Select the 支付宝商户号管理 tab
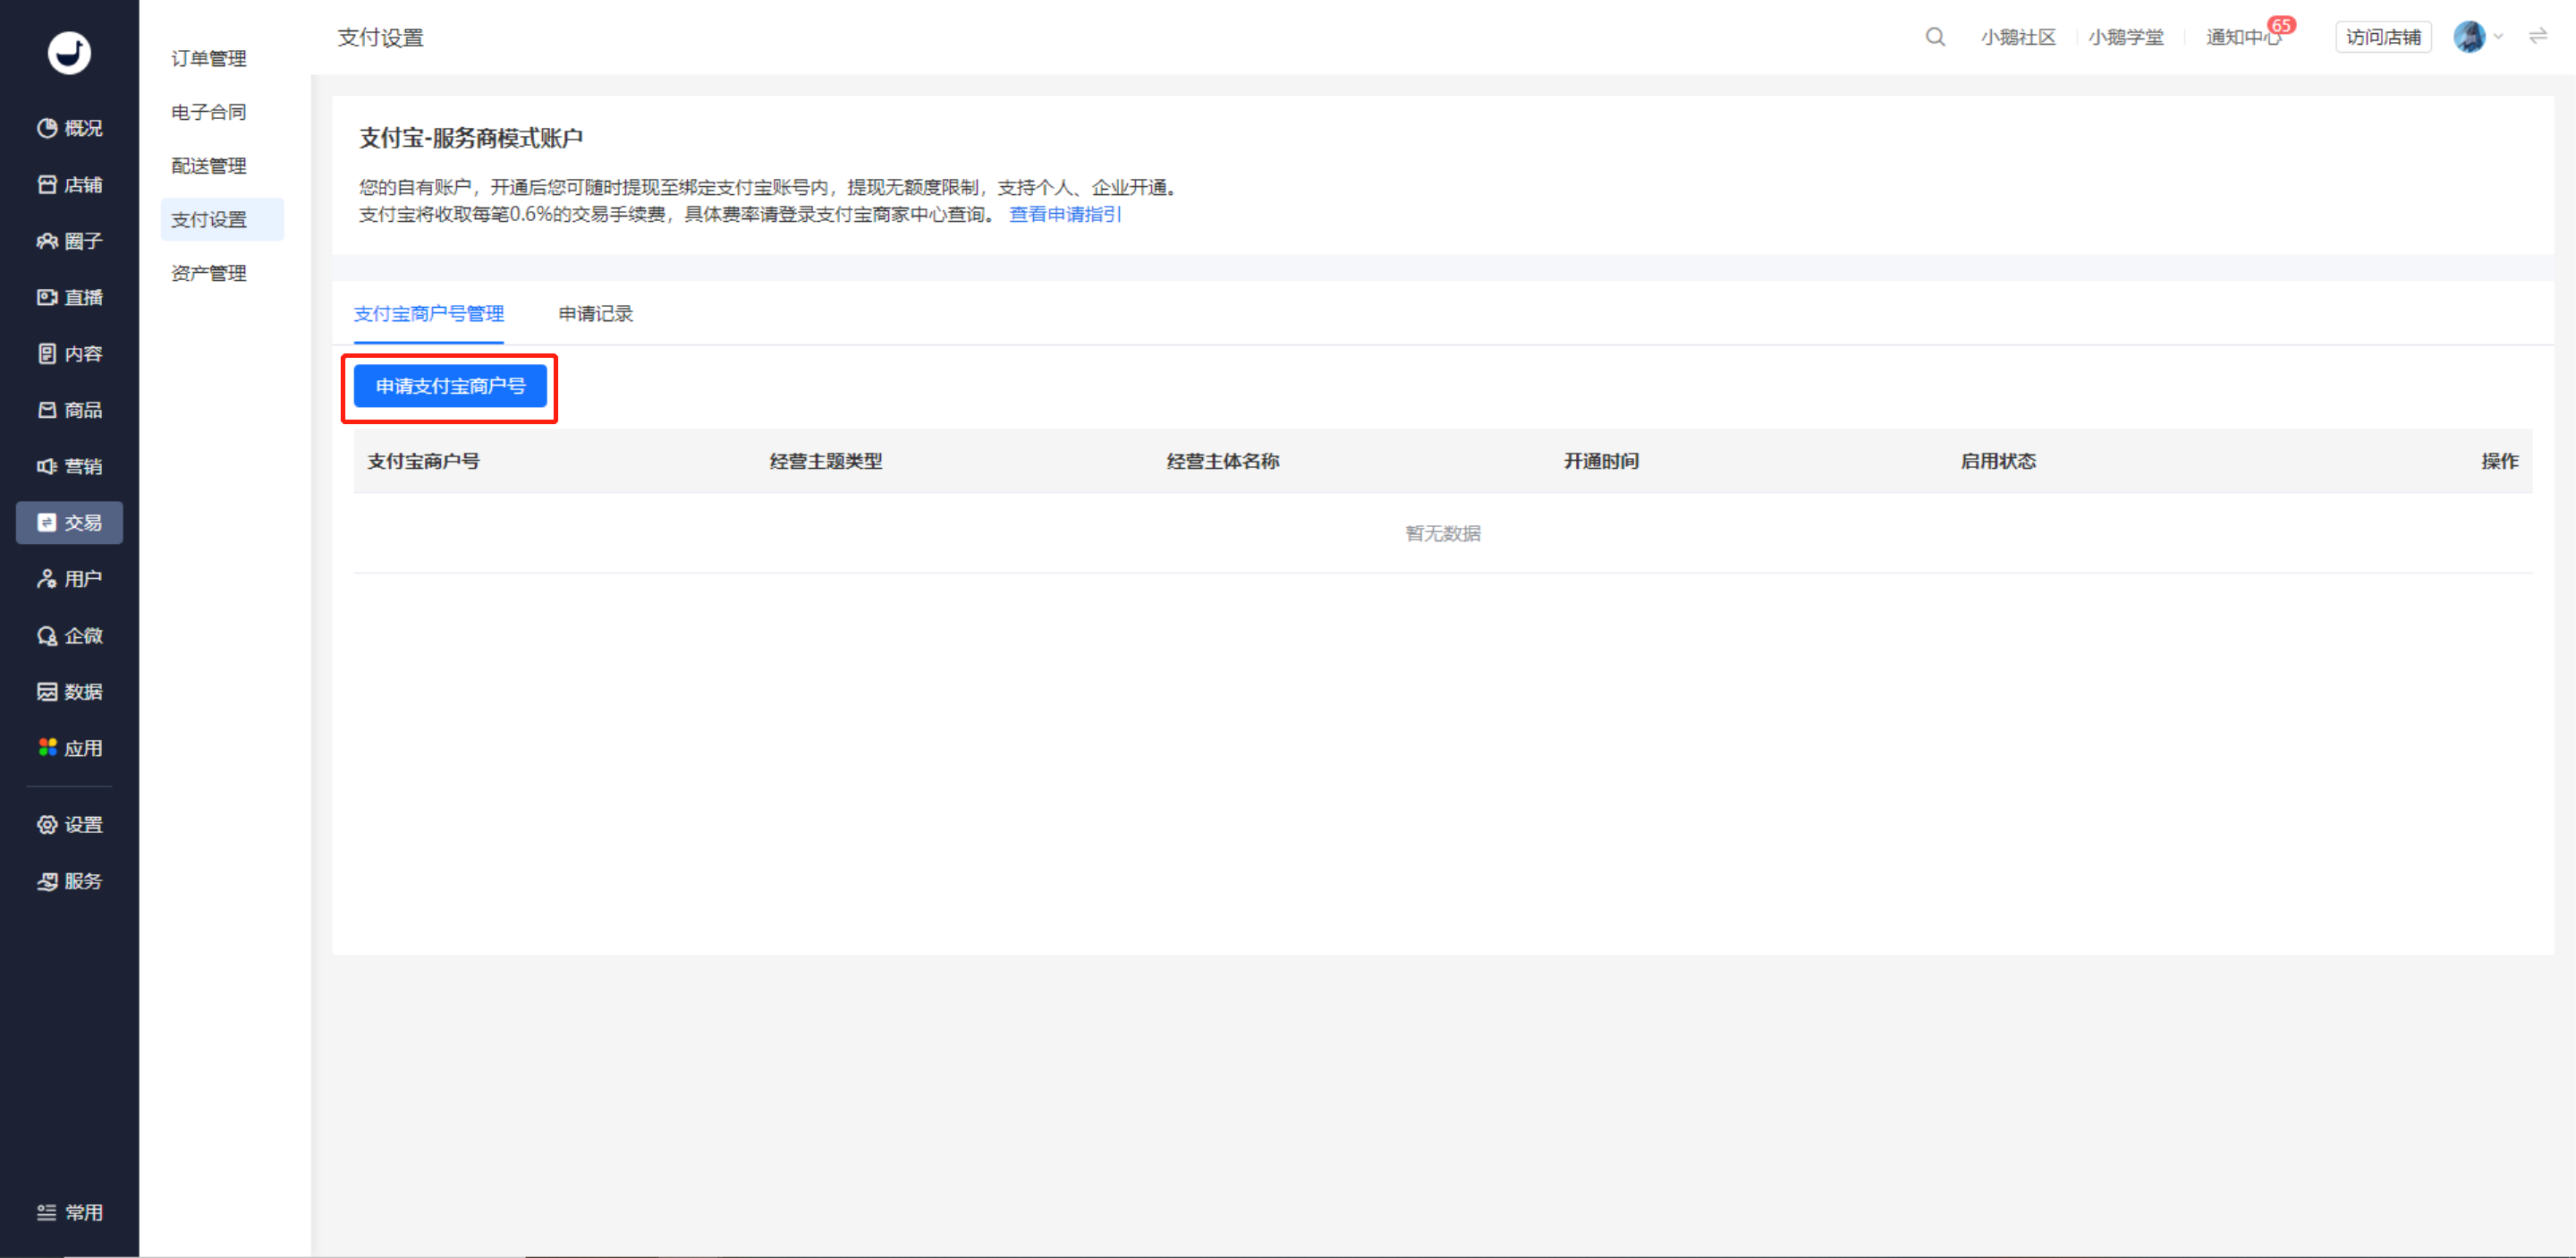The image size is (2576, 1258). coord(428,314)
